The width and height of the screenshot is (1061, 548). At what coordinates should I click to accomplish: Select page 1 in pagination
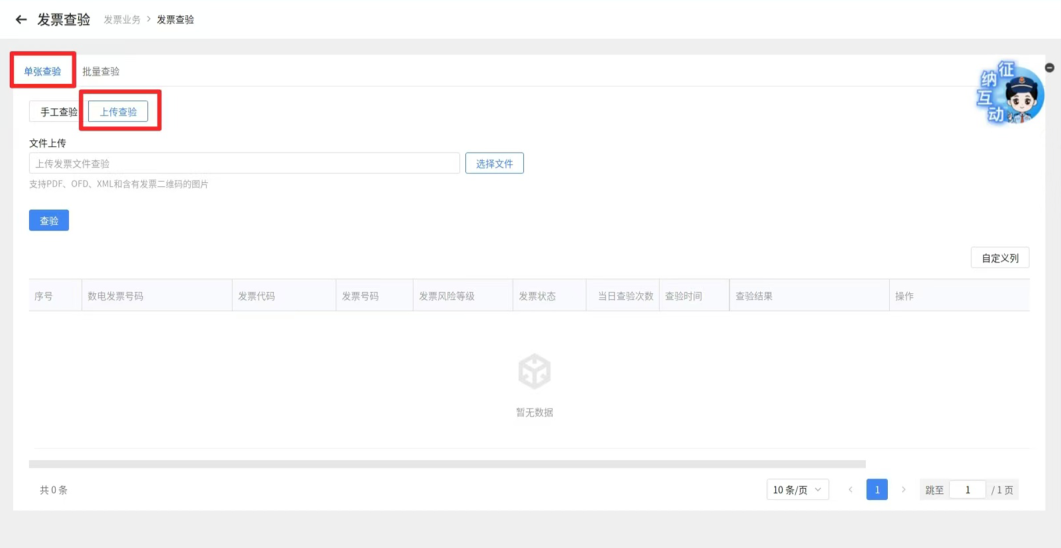point(877,490)
